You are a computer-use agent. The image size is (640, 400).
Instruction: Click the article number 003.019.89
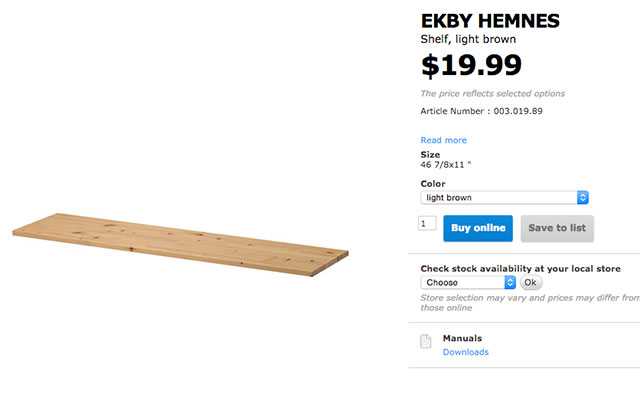tap(518, 111)
